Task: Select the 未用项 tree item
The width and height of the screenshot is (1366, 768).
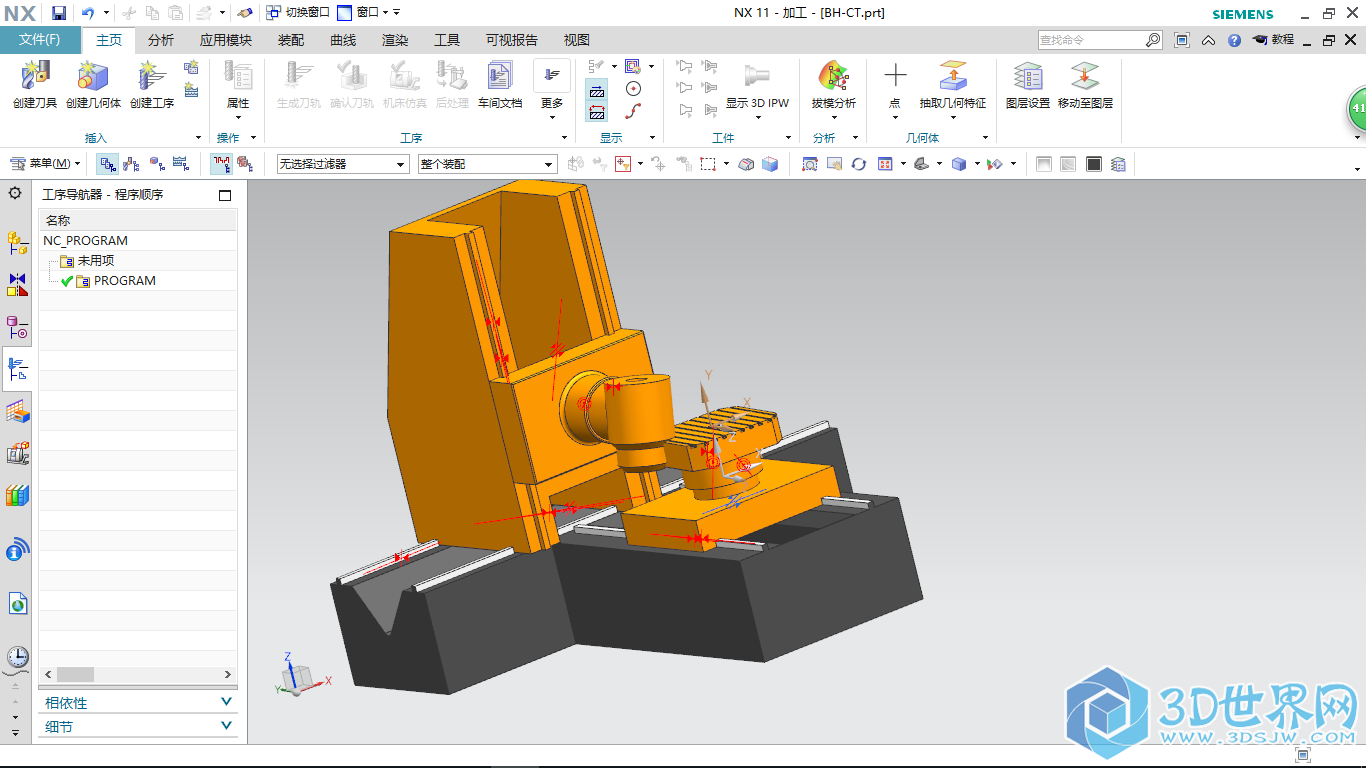Action: pyautogui.click(x=96, y=261)
